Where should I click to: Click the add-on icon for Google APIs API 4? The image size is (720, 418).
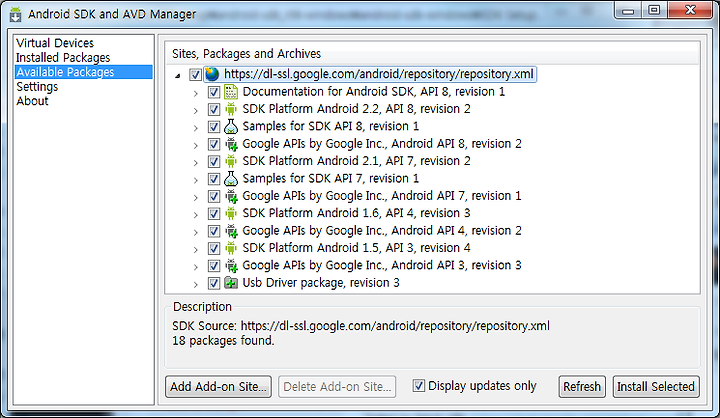pyautogui.click(x=231, y=231)
